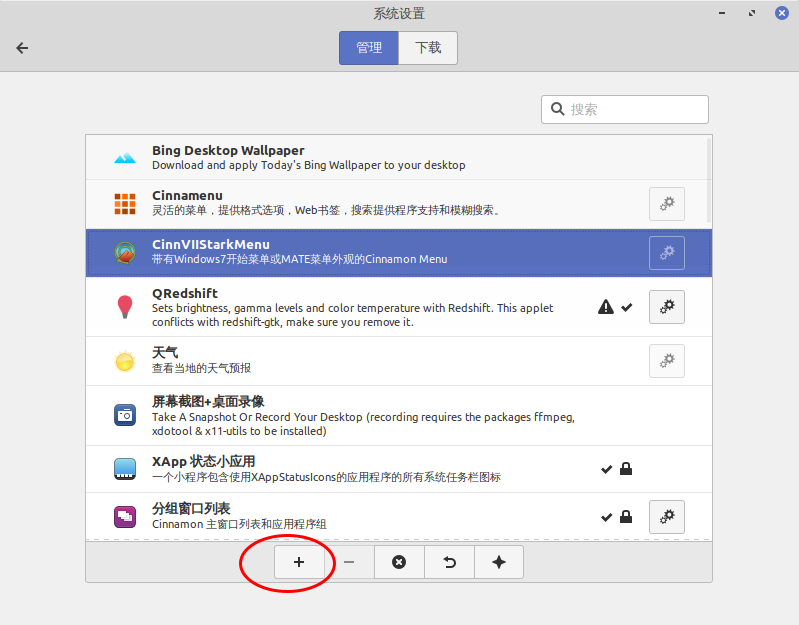Click the 天气 sun icon
Image resolution: width=799 pixels, height=625 pixels.
[125, 361]
